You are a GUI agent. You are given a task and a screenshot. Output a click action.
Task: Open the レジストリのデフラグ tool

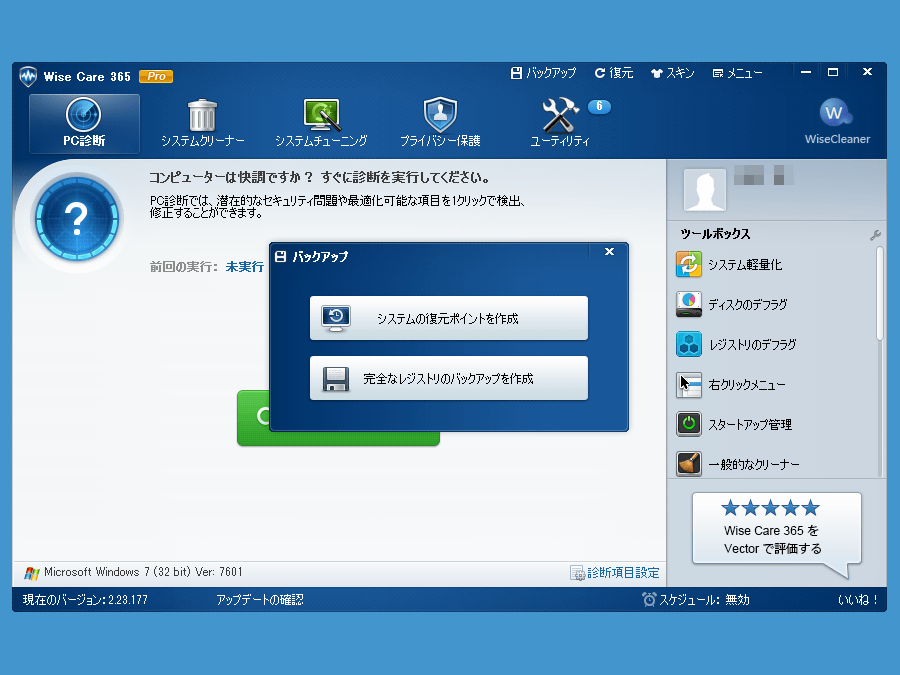tap(736, 344)
